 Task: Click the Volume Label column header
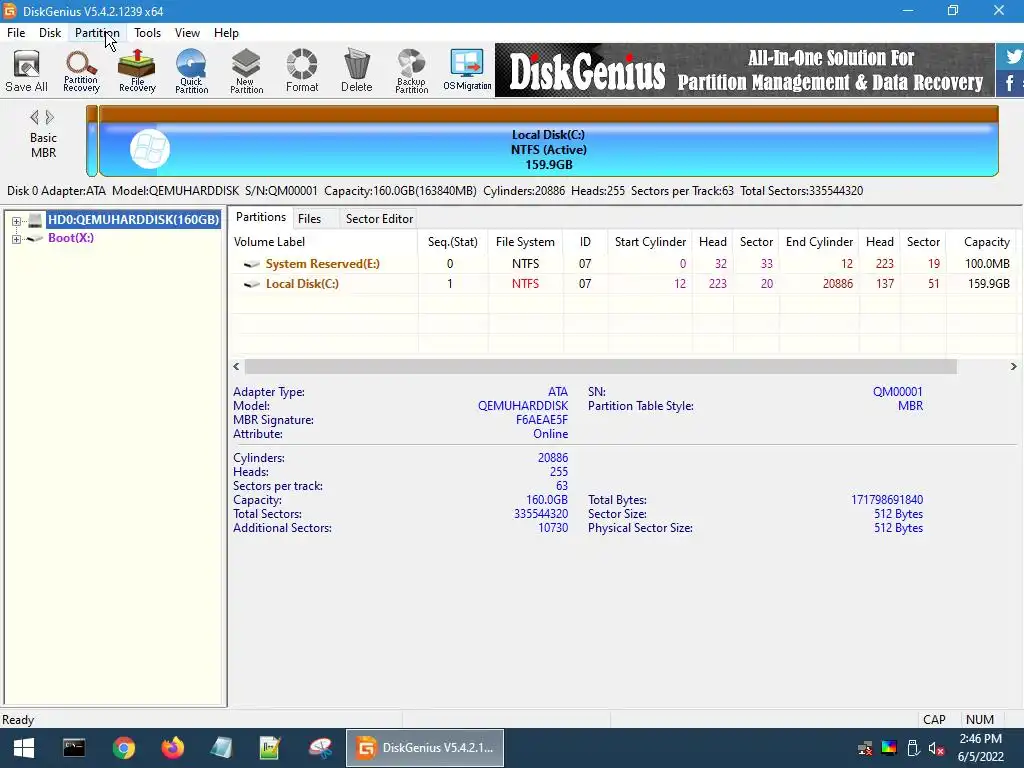324,242
